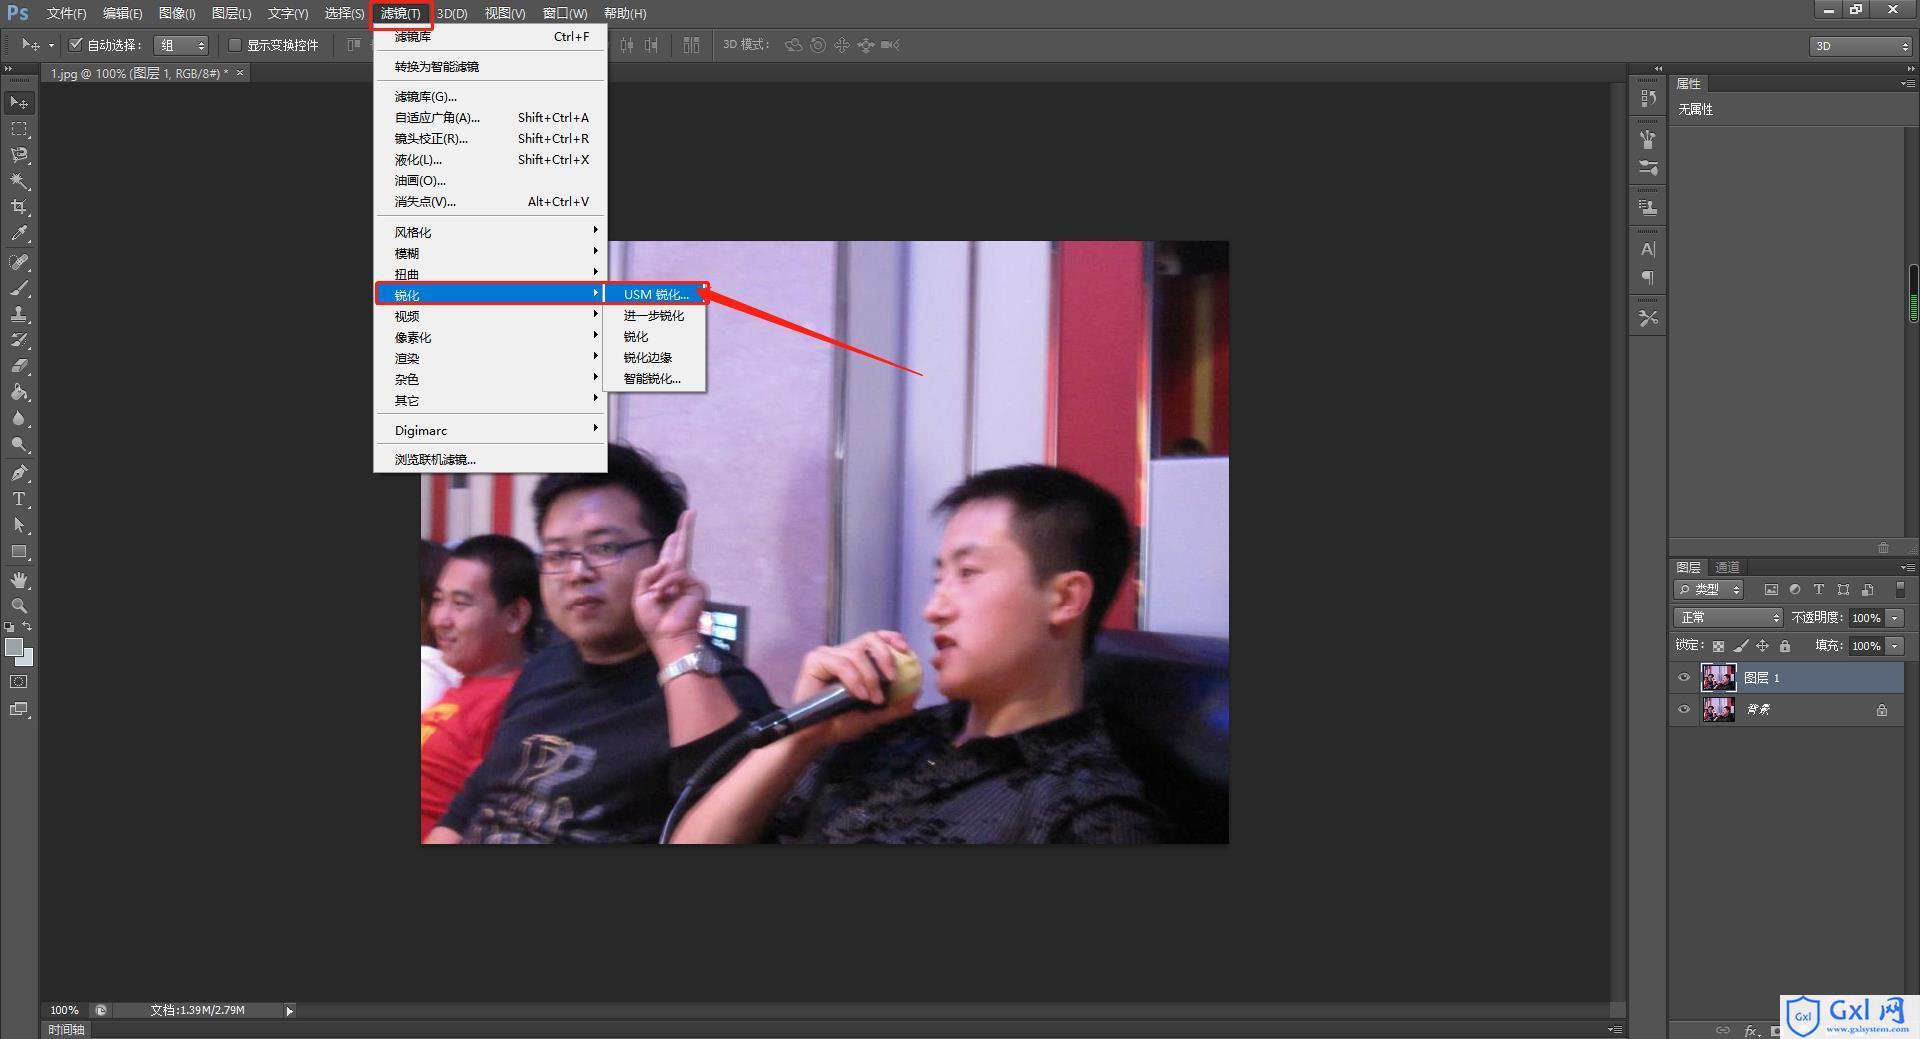Image resolution: width=1920 pixels, height=1039 pixels.
Task: Switch to the 通道 tab
Action: tap(1727, 567)
